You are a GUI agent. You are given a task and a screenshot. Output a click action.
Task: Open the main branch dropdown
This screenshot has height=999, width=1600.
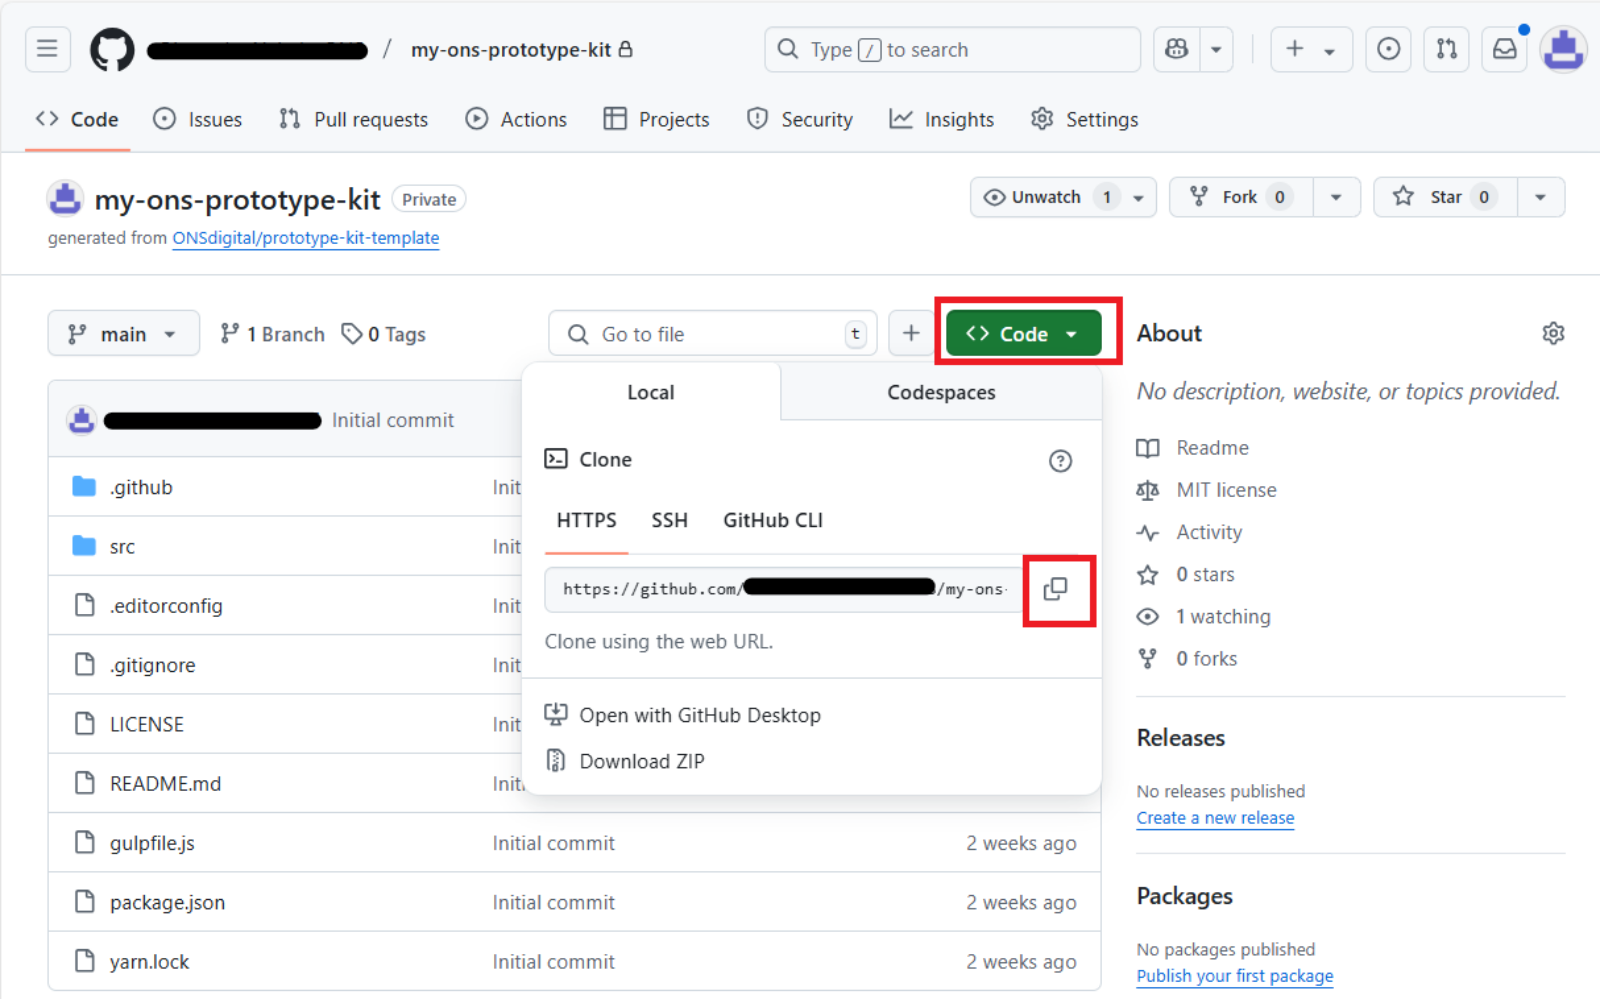point(123,333)
